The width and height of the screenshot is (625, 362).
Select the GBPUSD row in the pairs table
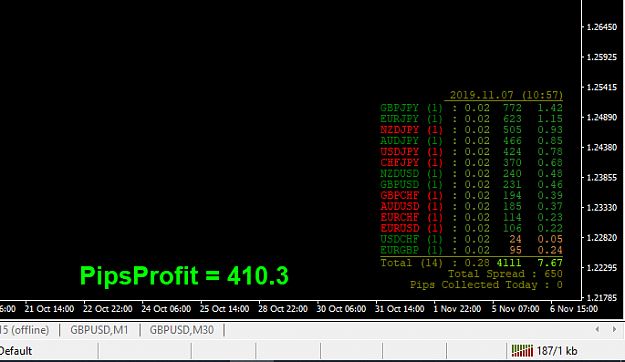tap(471, 185)
